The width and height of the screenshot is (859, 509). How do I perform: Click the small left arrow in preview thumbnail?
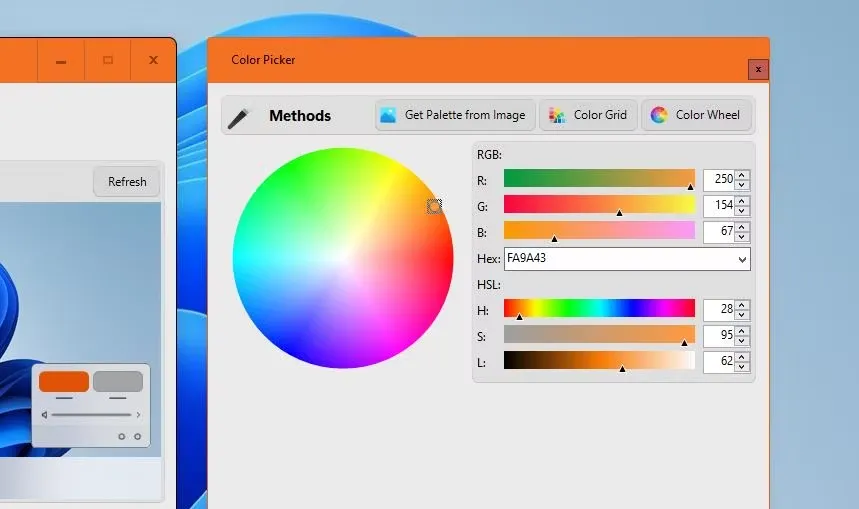click(44, 415)
